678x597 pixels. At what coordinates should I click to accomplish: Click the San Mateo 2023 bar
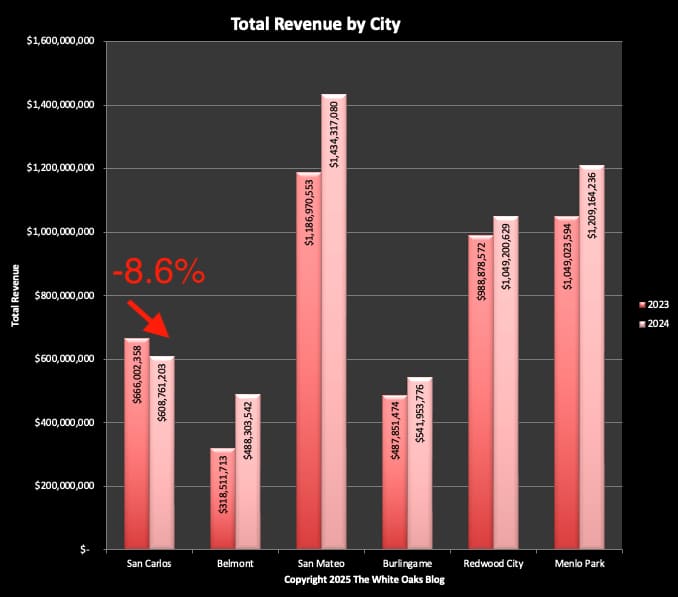point(307,360)
